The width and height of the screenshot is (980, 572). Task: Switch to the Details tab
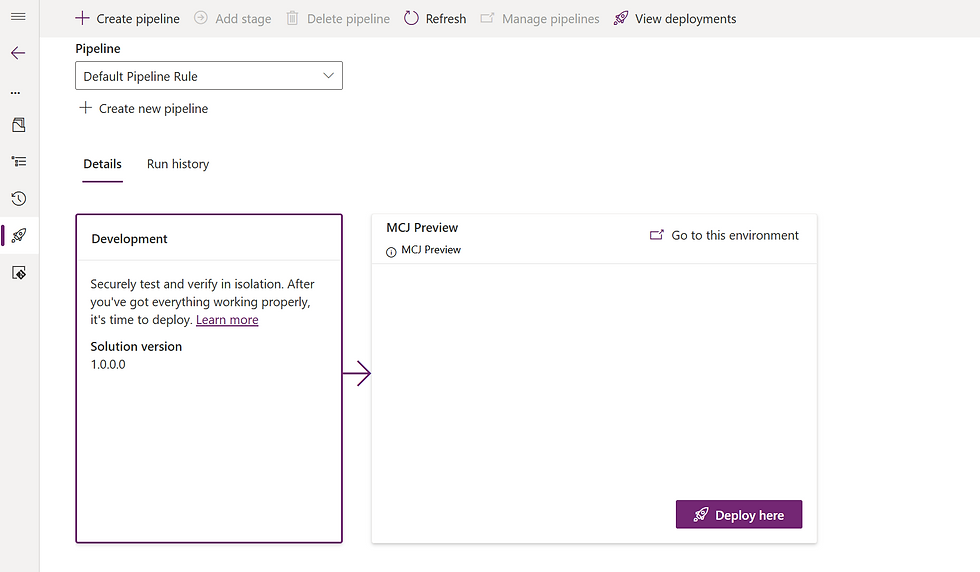(102, 164)
